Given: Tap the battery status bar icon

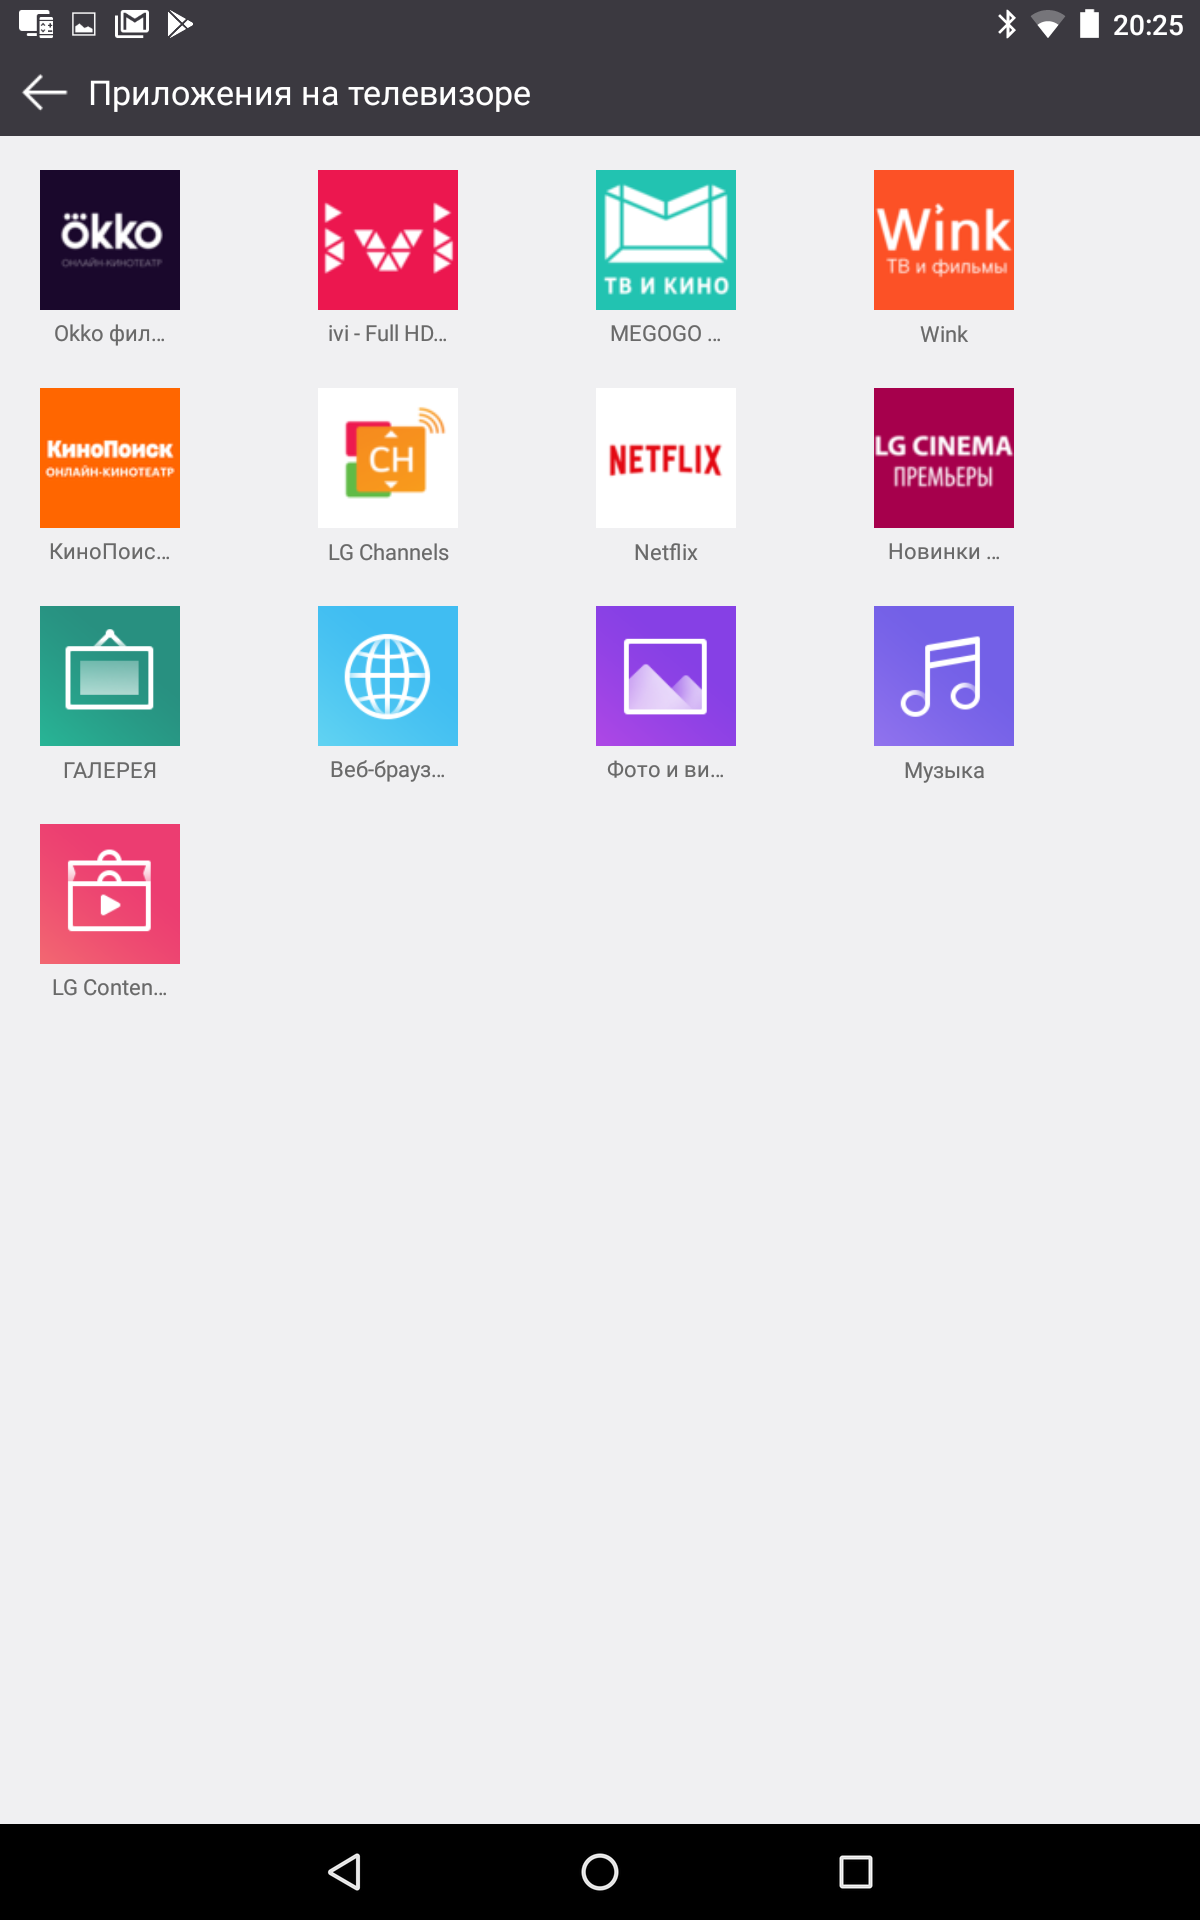Looking at the screenshot, I should pos(1090,24).
